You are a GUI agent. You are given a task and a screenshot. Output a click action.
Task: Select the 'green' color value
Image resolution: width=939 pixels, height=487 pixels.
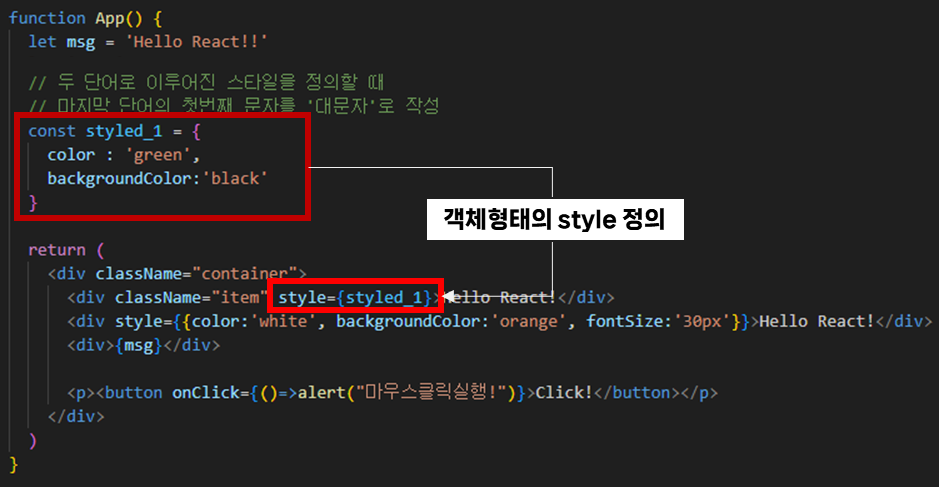[157, 155]
